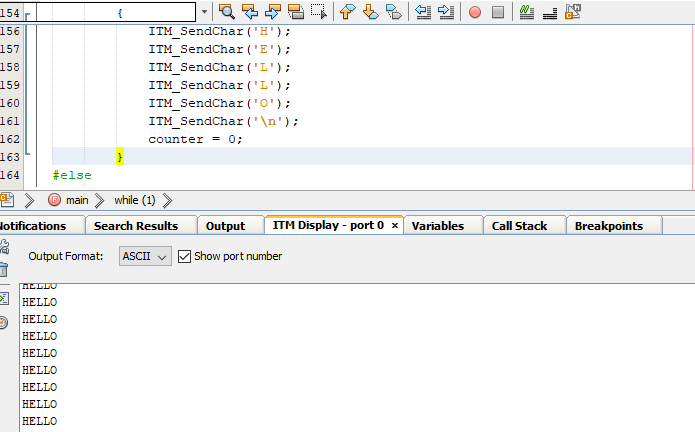The image size is (695, 432).
Task: Start macro recording with the red circle
Action: click(x=475, y=12)
